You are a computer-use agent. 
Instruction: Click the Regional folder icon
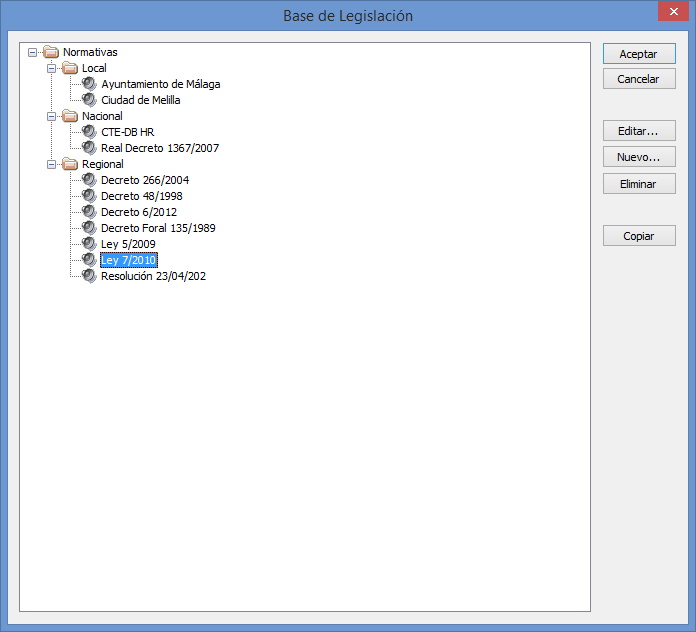click(70, 164)
